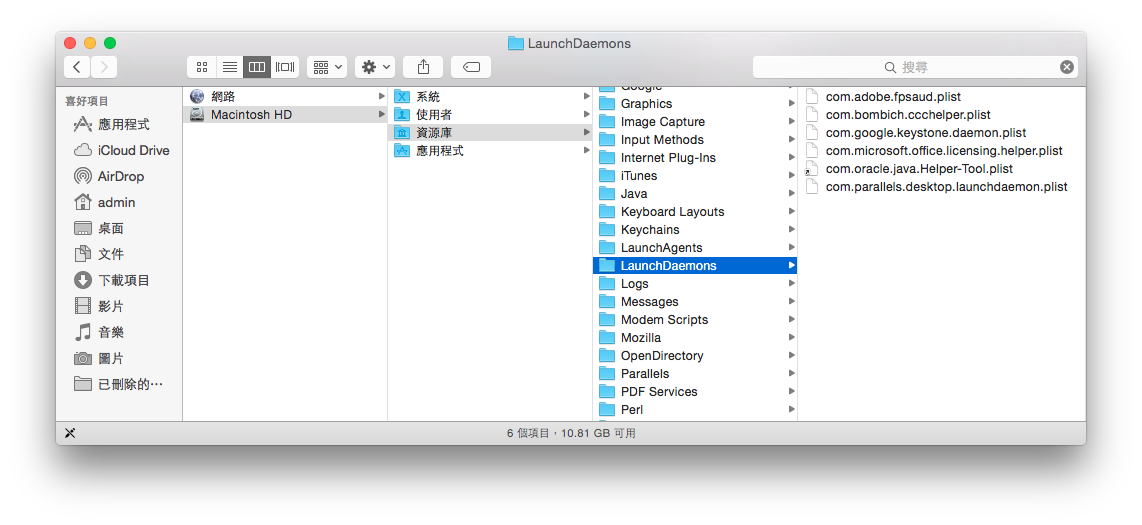Switch to icon view
This screenshot has width=1142, height=525.
[202, 67]
